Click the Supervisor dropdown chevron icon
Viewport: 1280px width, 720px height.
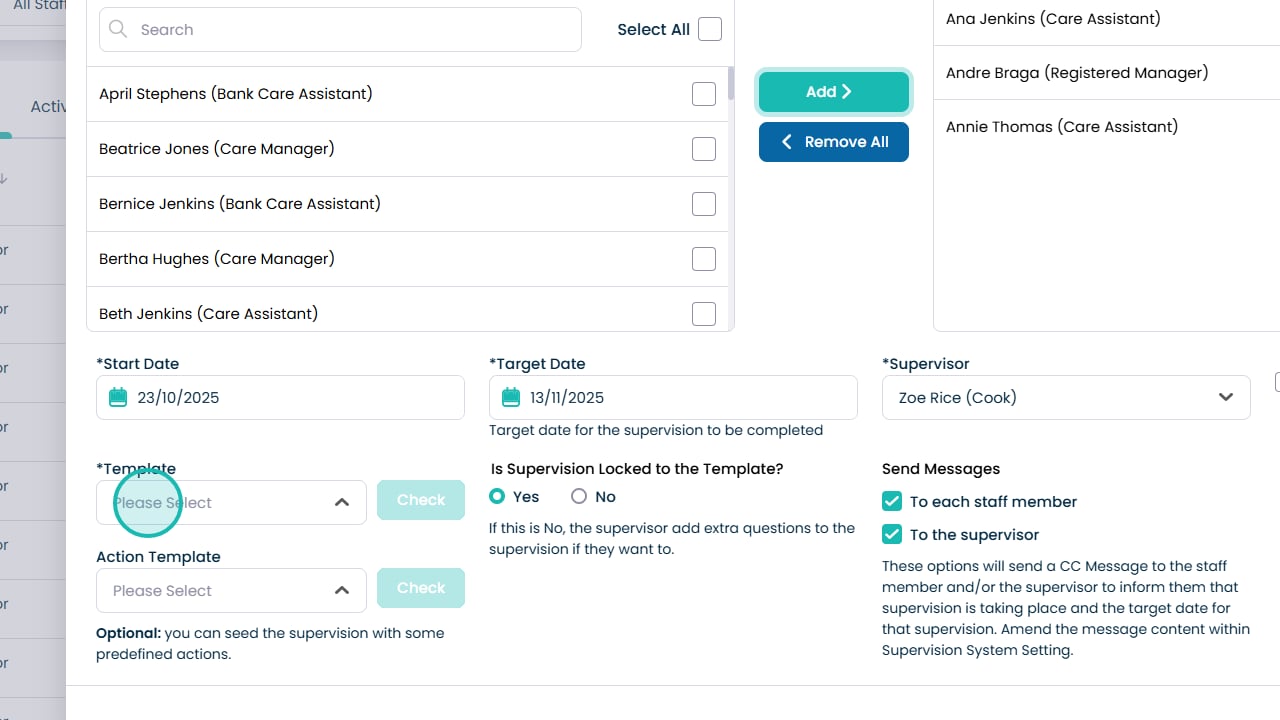click(x=1226, y=397)
